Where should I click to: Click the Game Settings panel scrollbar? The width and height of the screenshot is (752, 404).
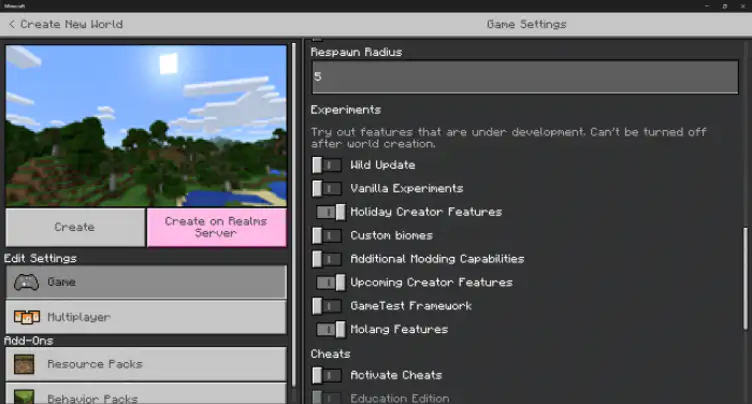tap(745, 278)
